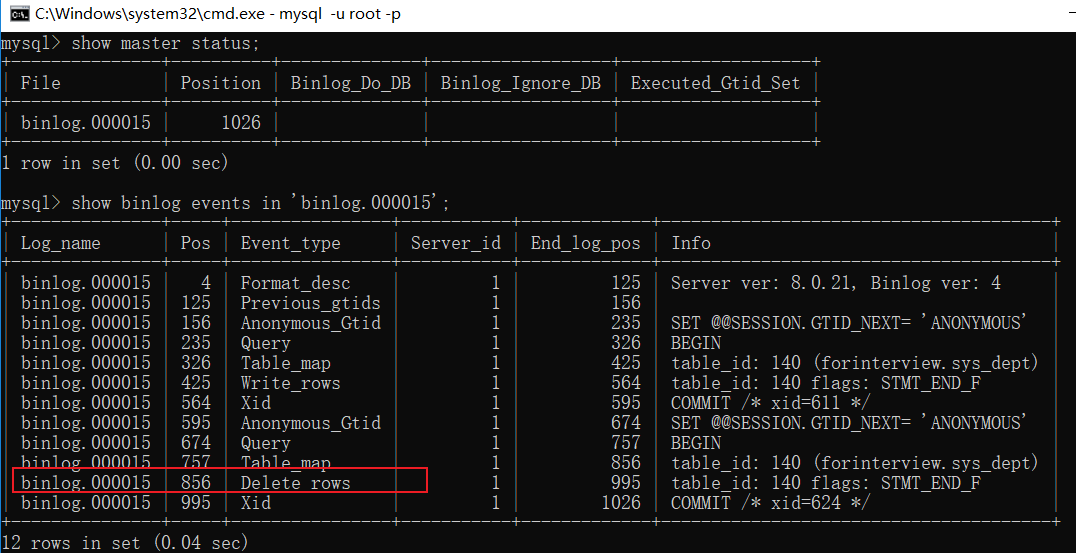The height and width of the screenshot is (553, 1076).
Task: Click the 'COMMIT /* xid=611 */' info text
Action: click(771, 403)
